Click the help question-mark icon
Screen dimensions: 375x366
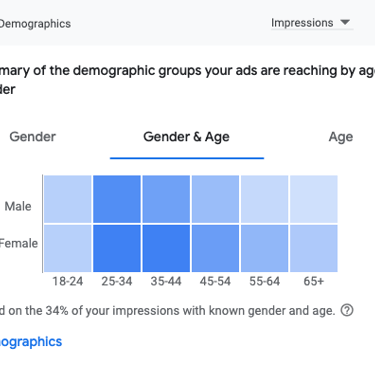coord(347,310)
